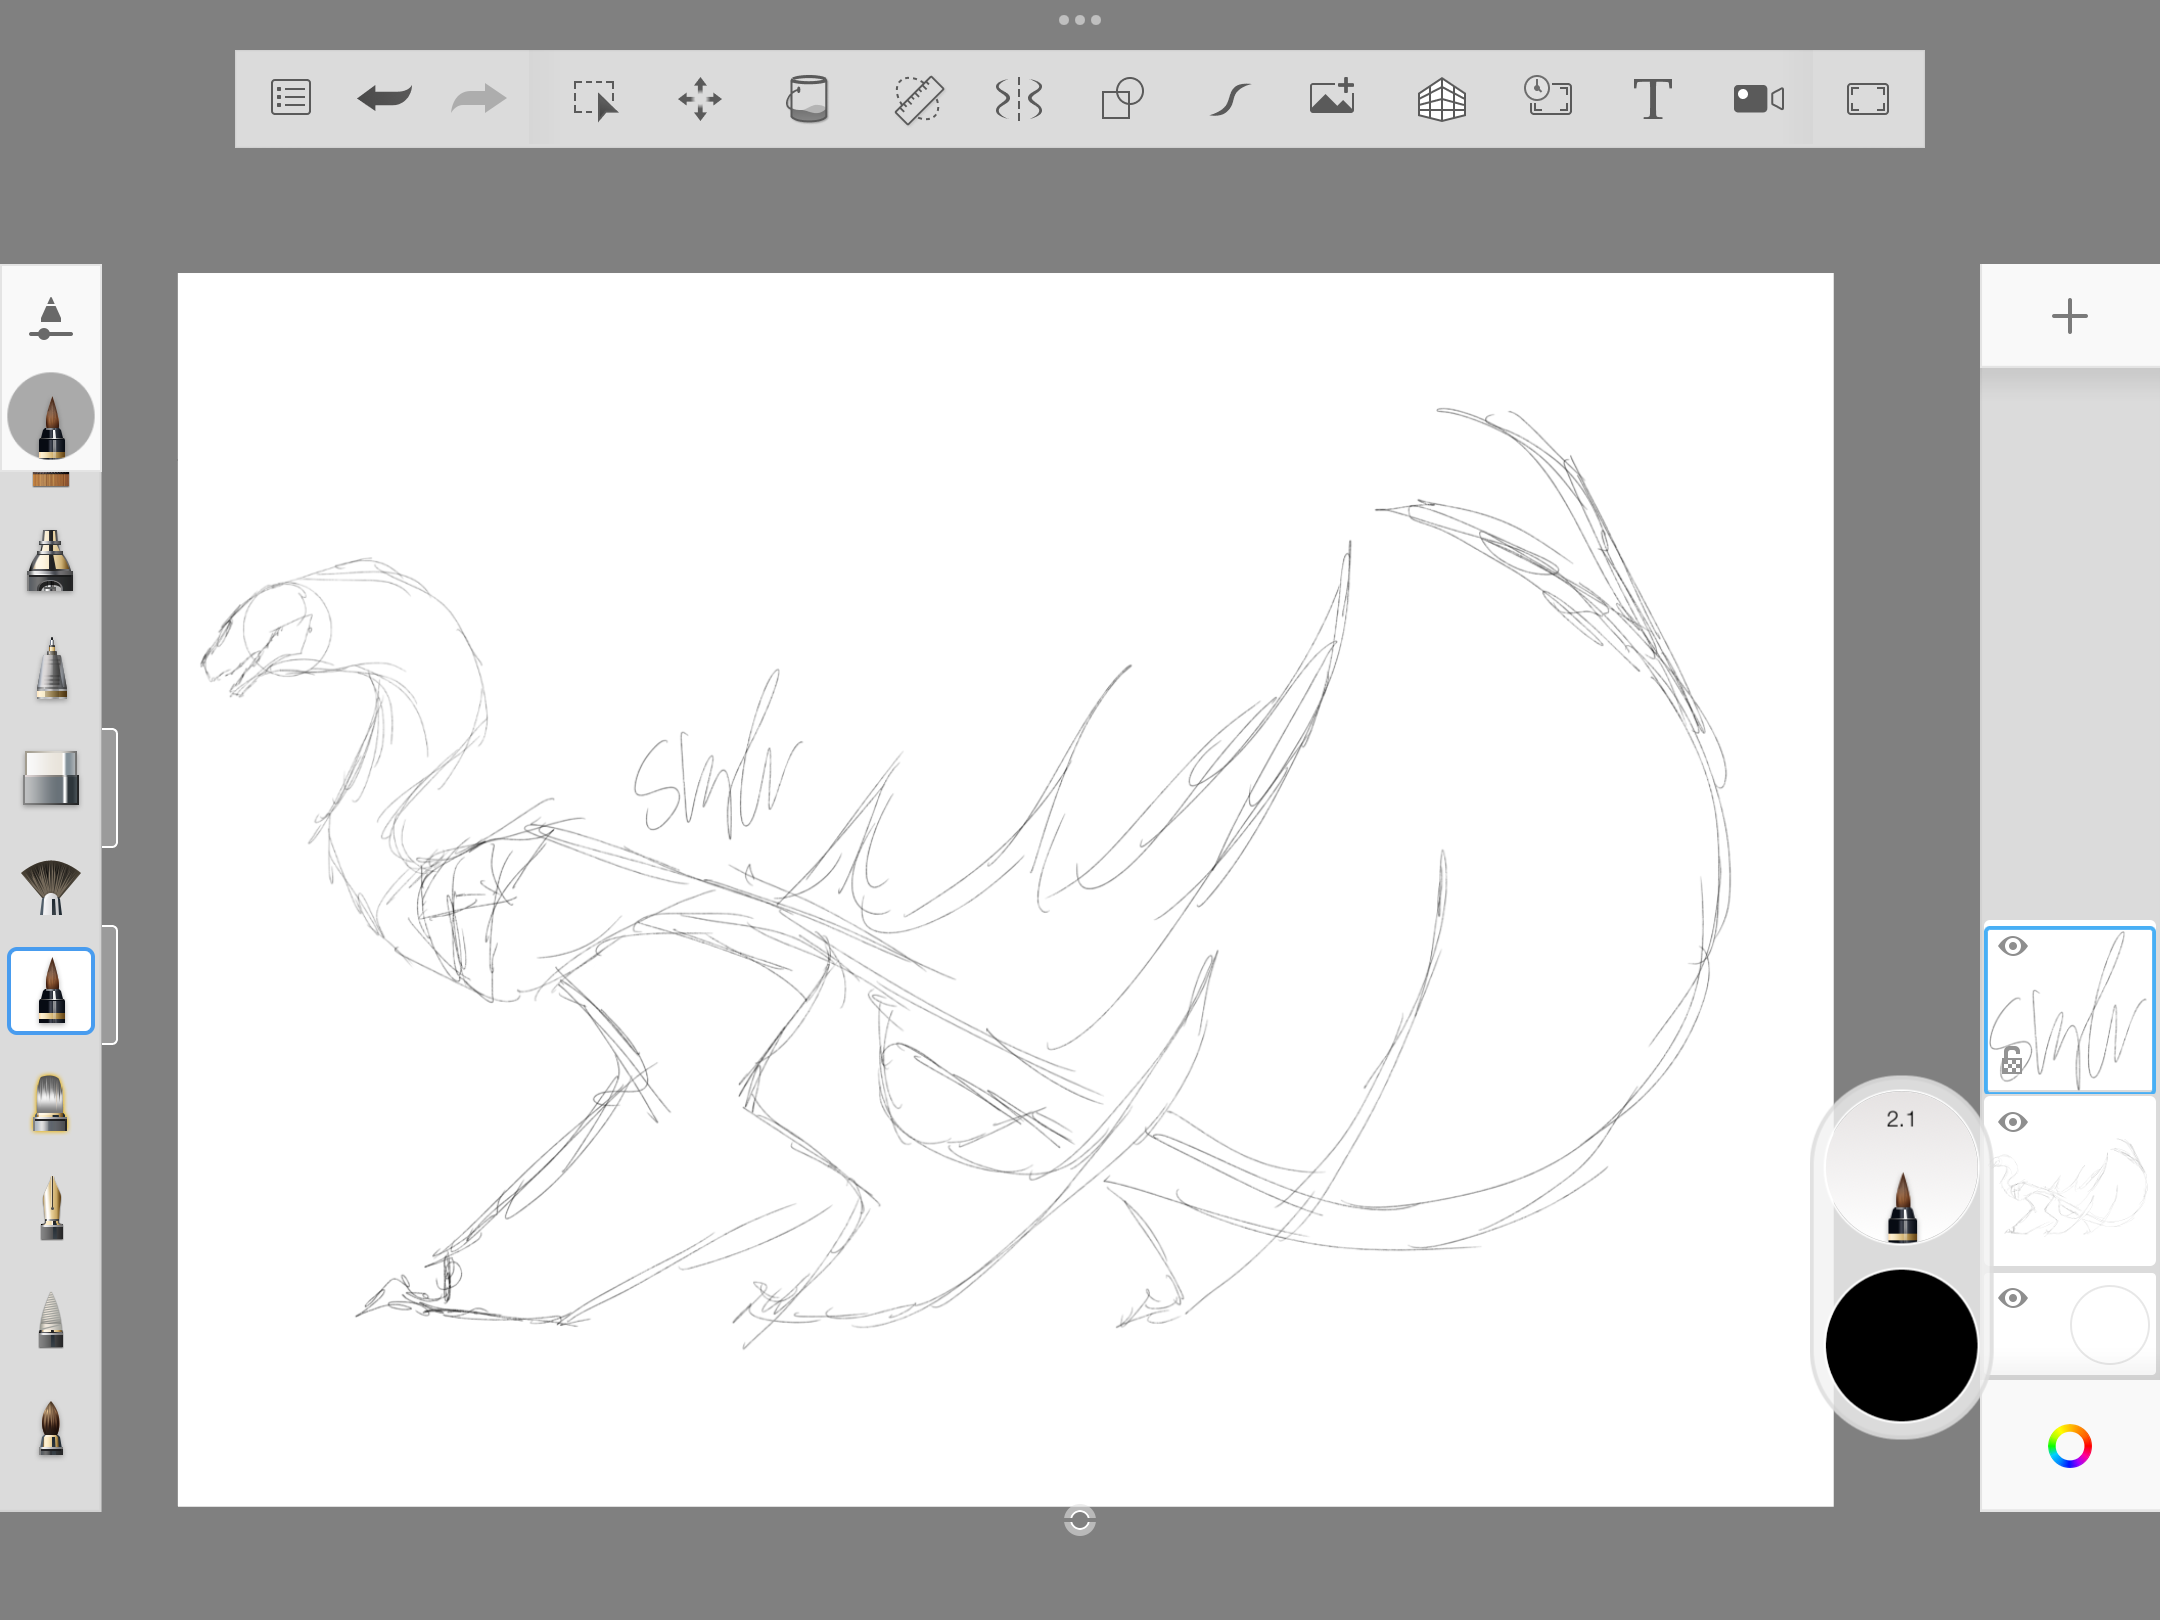2160x1620 pixels.
Task: Select the Text tool
Action: click(x=1652, y=99)
